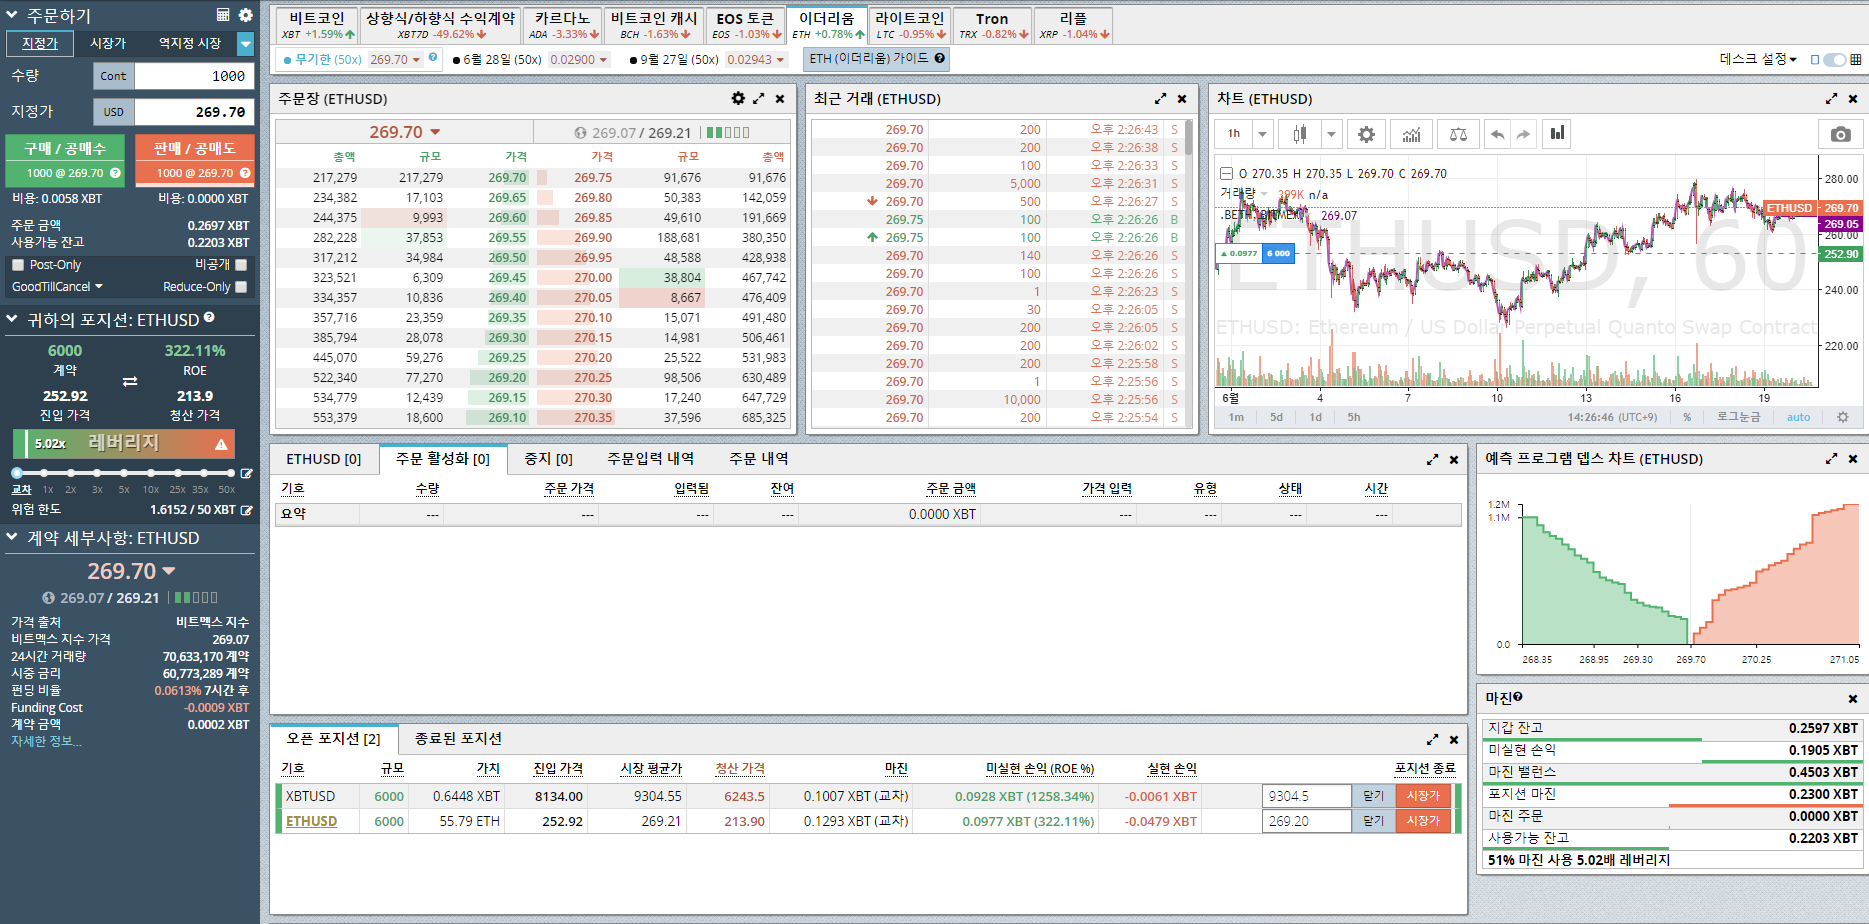Toggle chart bar-style fullscreen icon
Screen dimensions: 1869x924
1557,133
